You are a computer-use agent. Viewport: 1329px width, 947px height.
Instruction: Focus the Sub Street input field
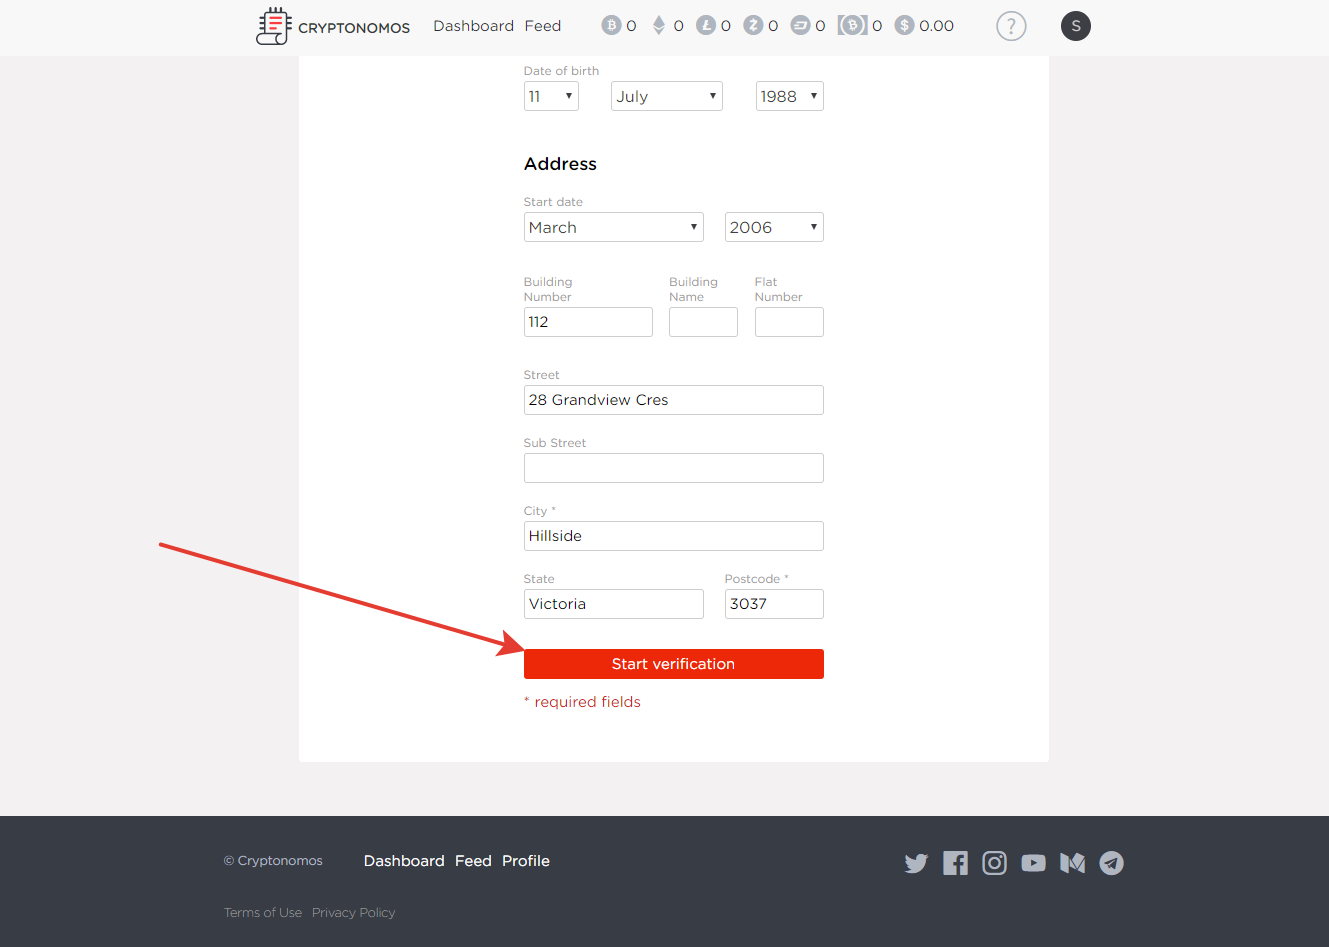tap(674, 468)
